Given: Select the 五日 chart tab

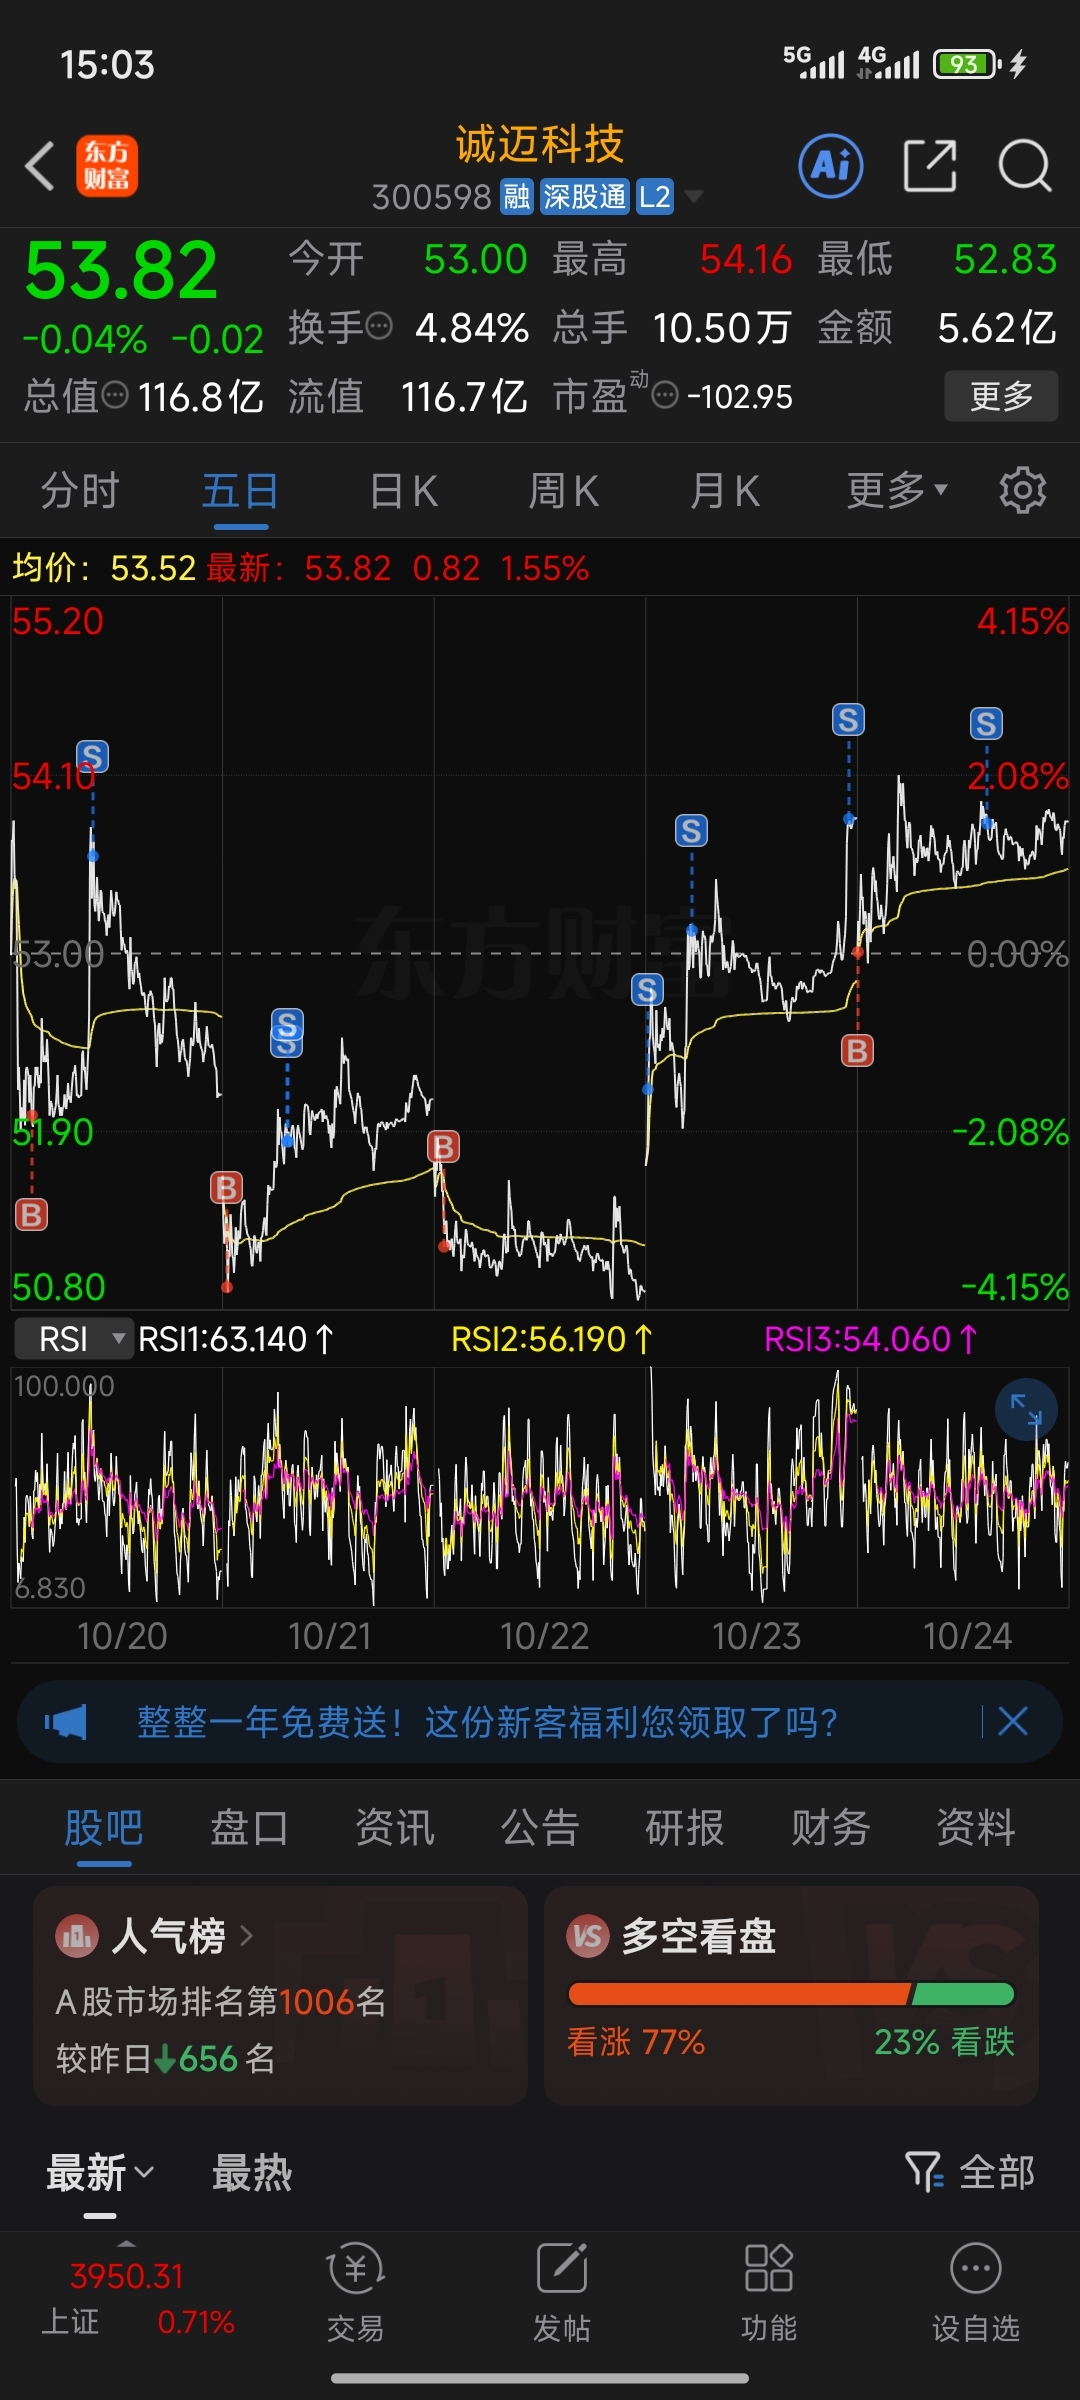Looking at the screenshot, I should [240, 490].
